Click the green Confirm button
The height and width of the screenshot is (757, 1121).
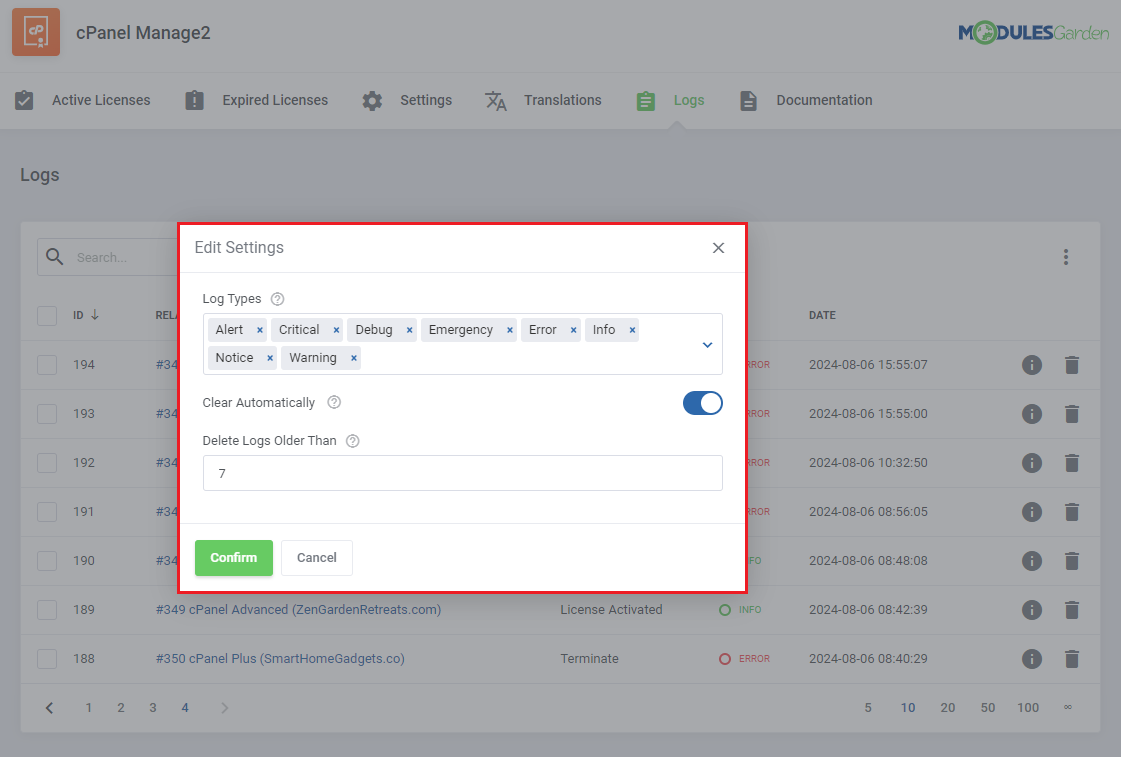(x=234, y=558)
